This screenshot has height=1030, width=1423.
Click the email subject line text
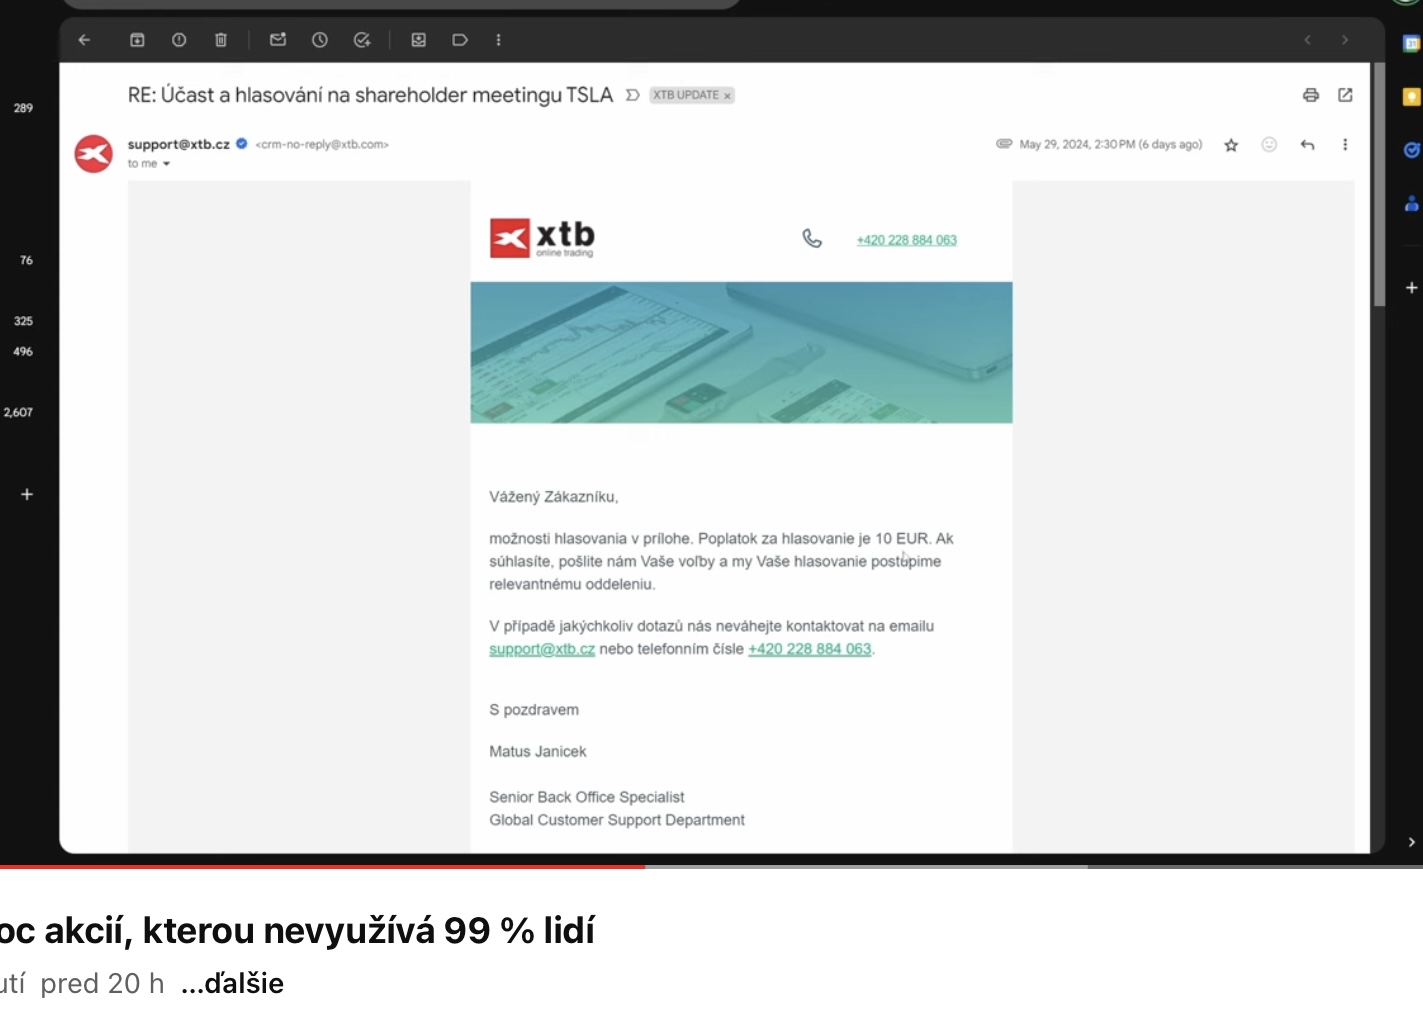coord(370,95)
